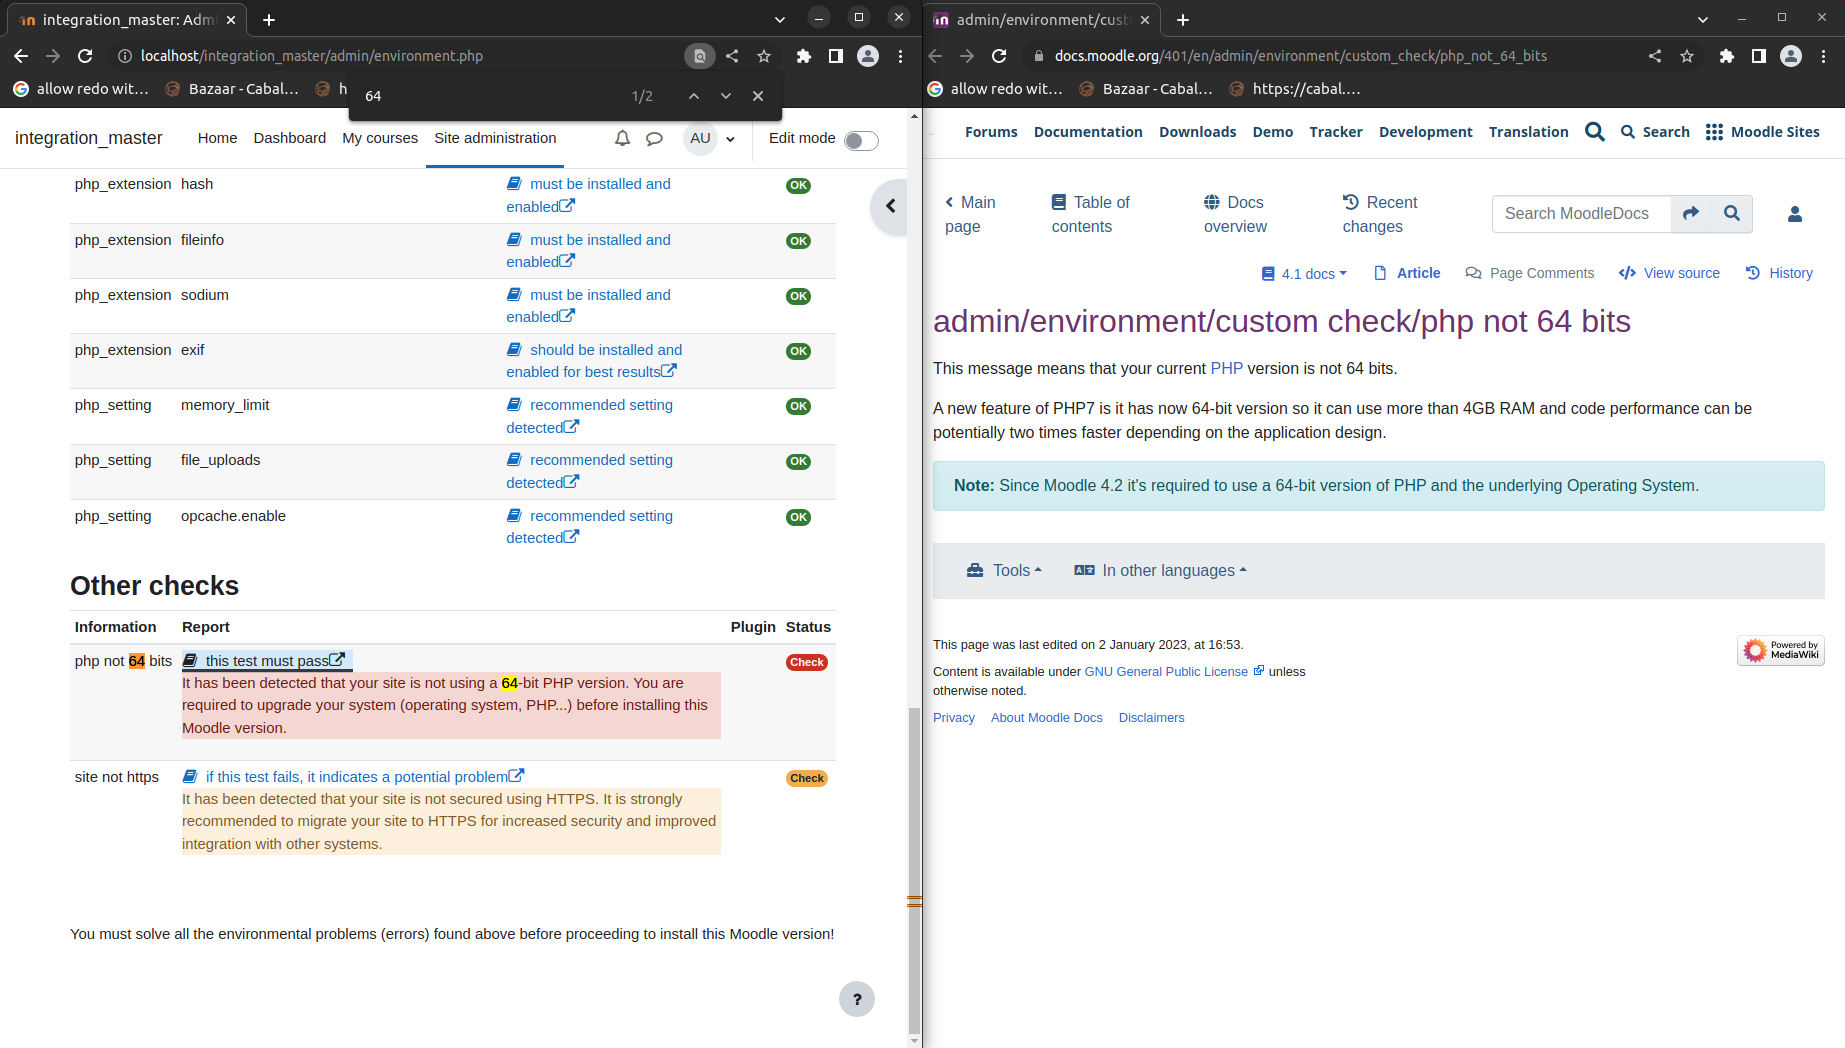1845x1048 pixels.
Task: Click the MoodleDocs search magnifier button
Action: pos(1732,214)
